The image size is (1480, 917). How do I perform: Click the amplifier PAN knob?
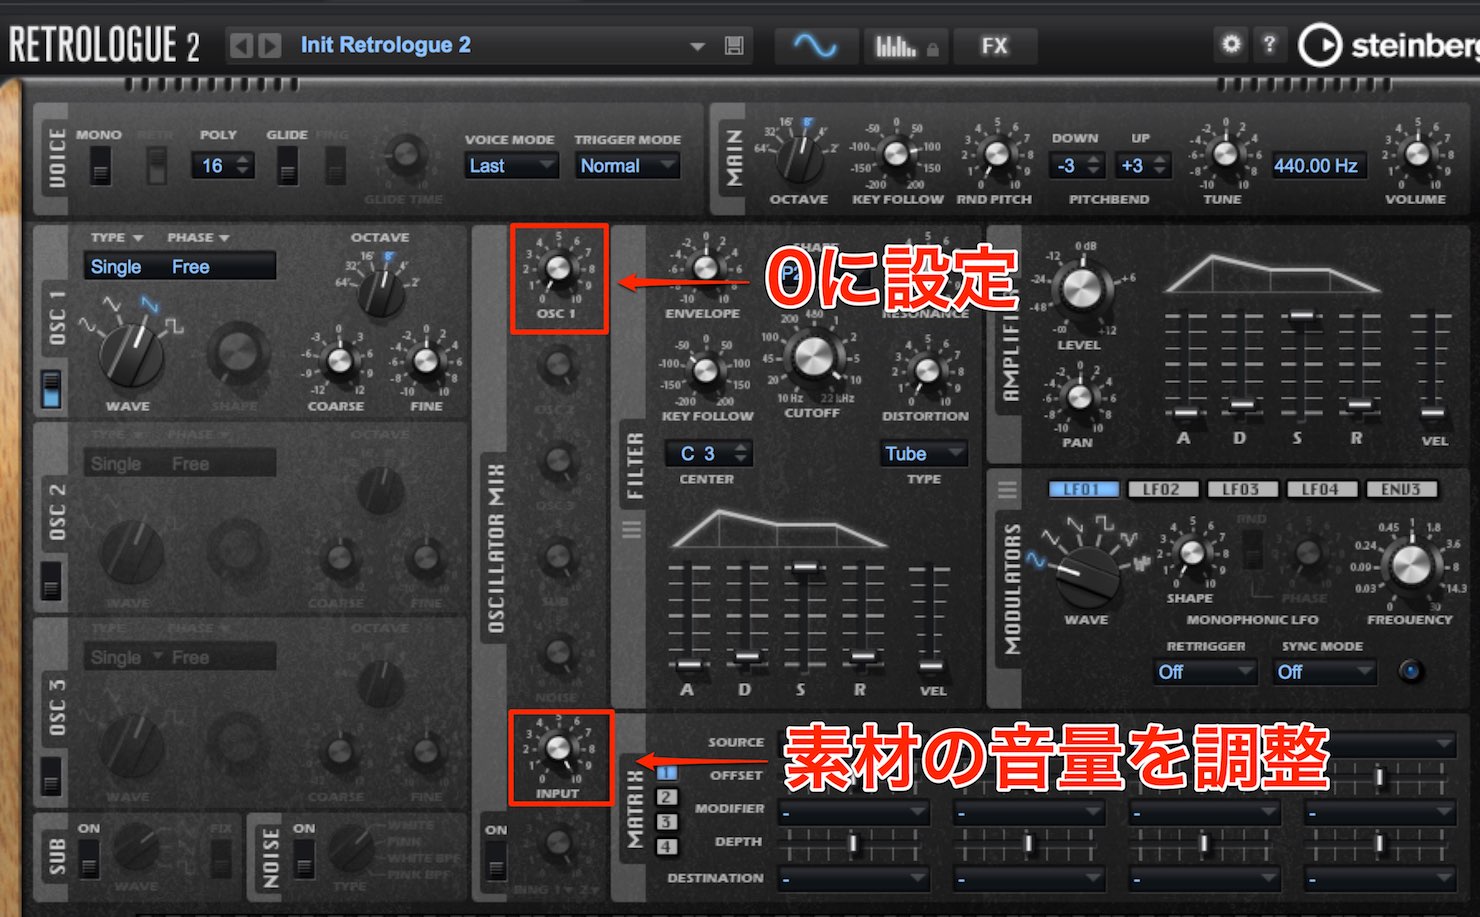[x=1079, y=397]
